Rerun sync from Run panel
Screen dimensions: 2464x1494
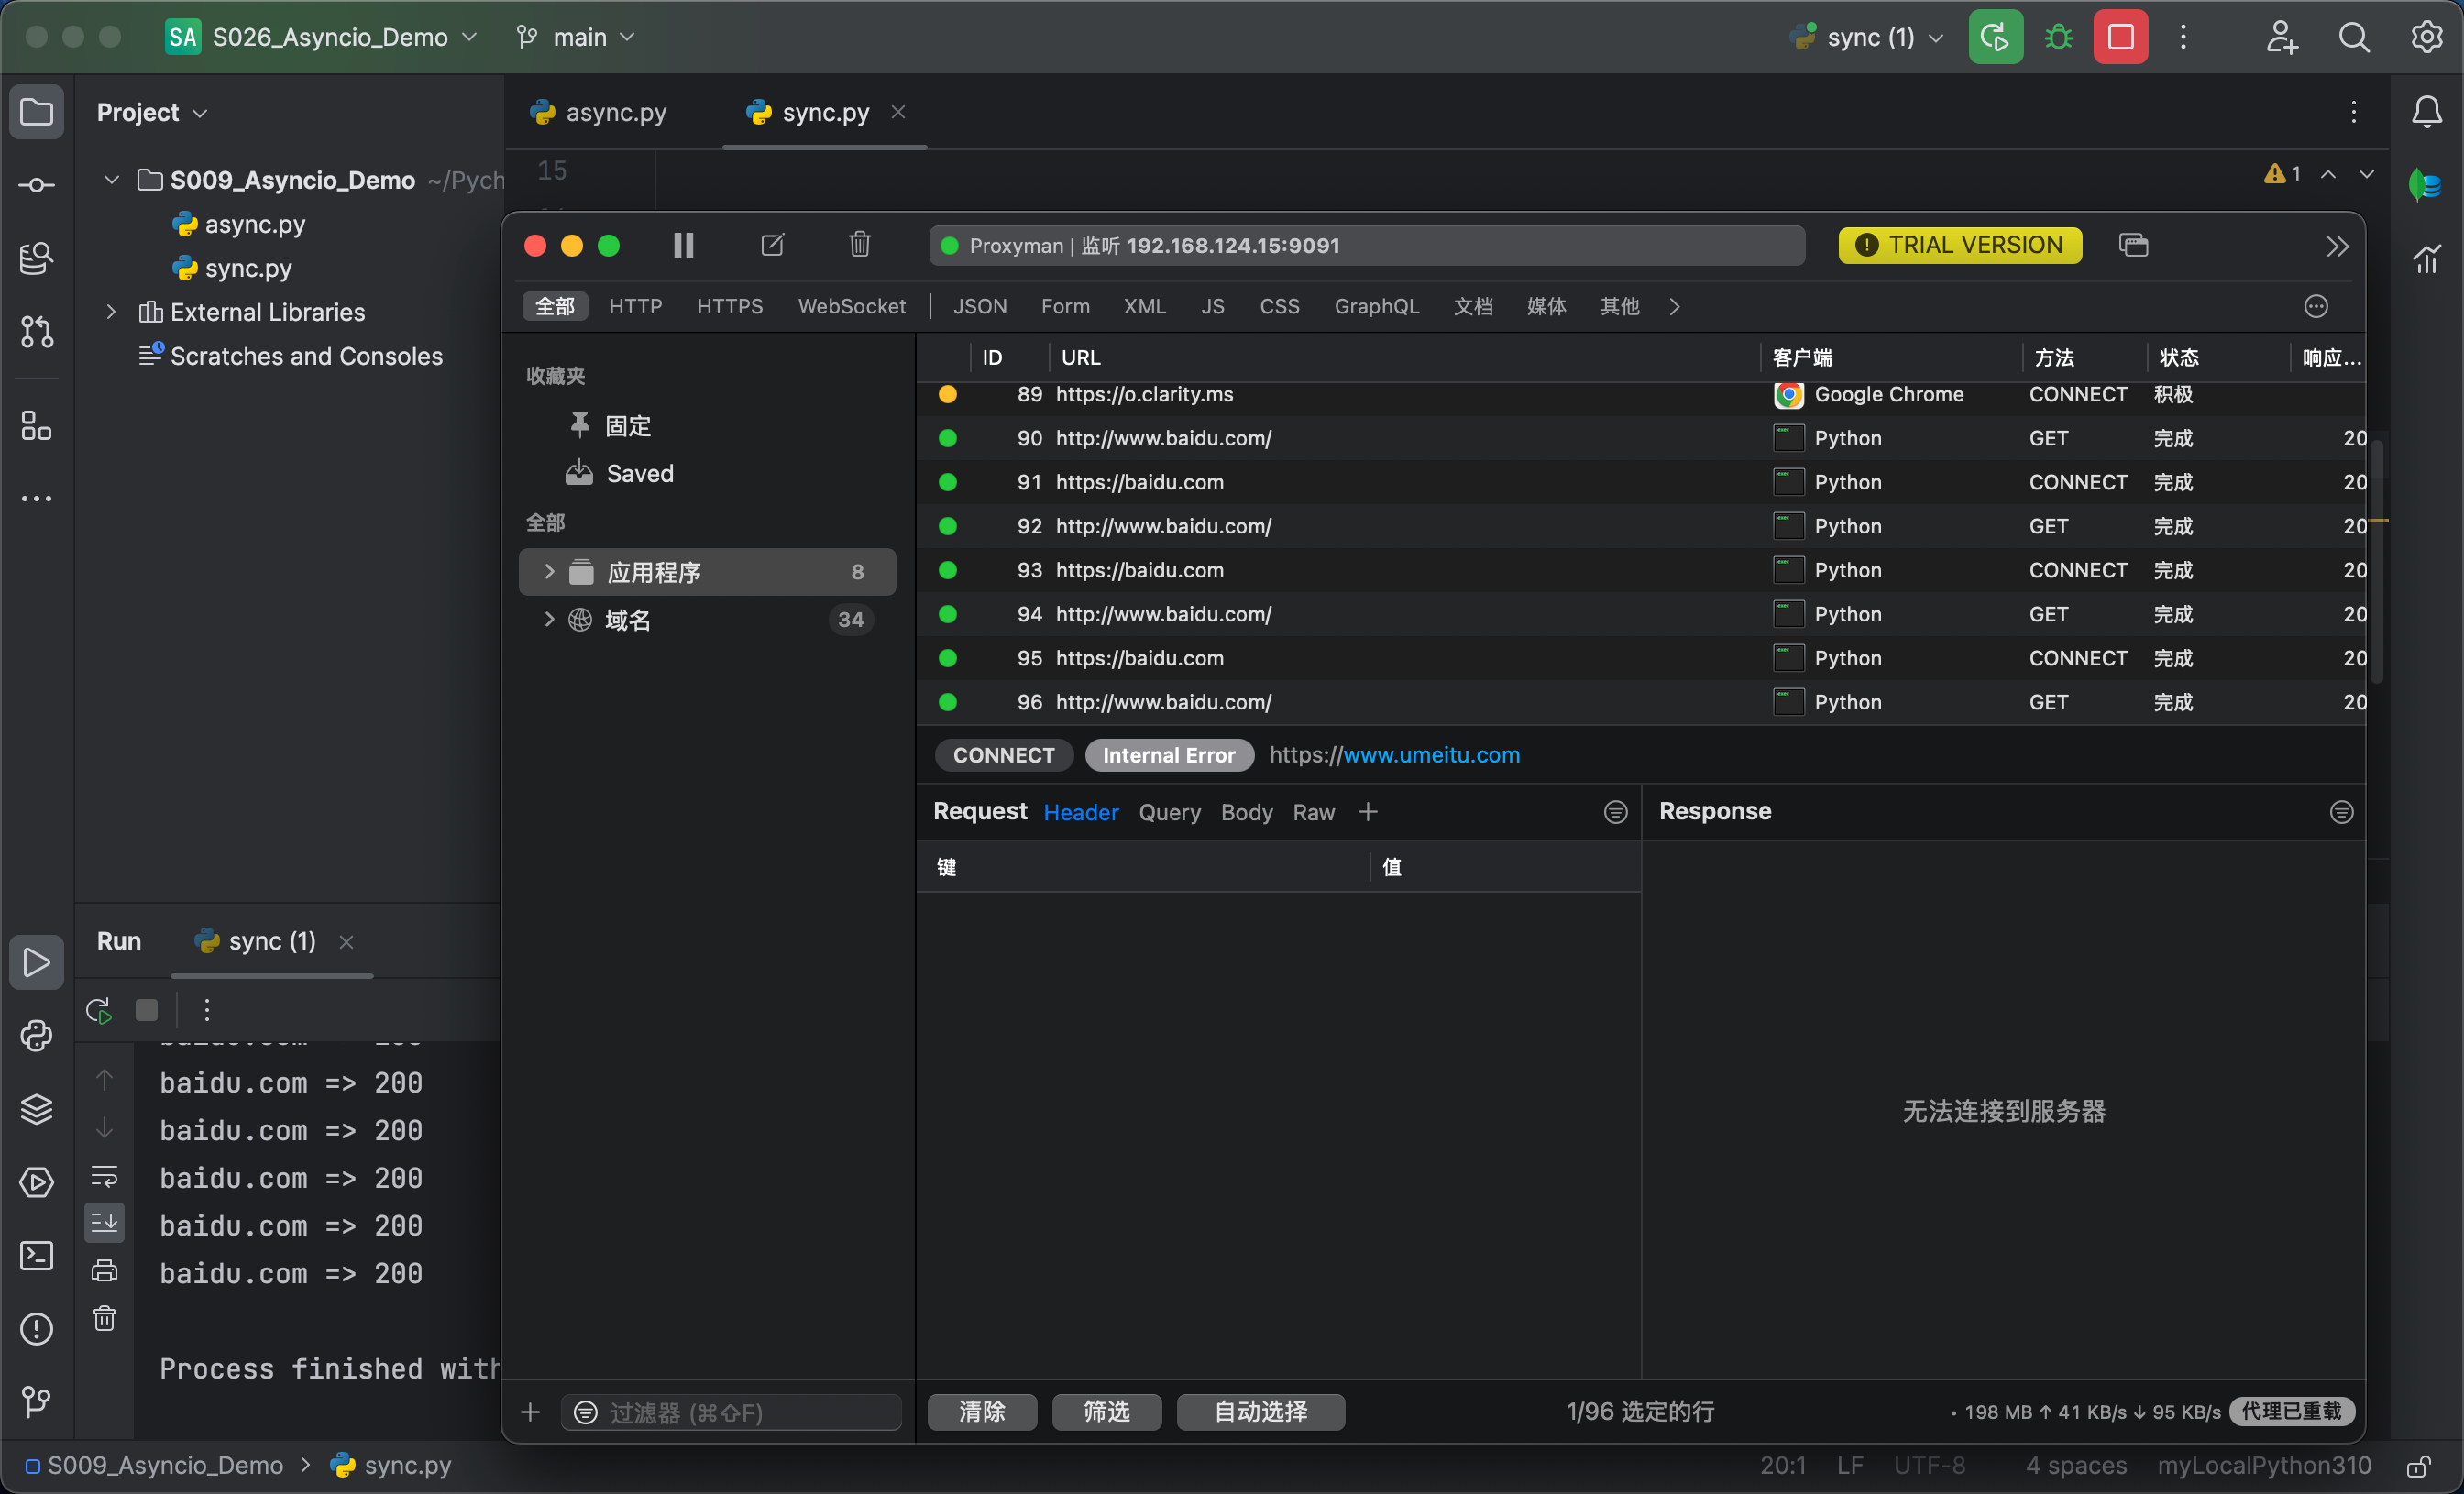[99, 1010]
